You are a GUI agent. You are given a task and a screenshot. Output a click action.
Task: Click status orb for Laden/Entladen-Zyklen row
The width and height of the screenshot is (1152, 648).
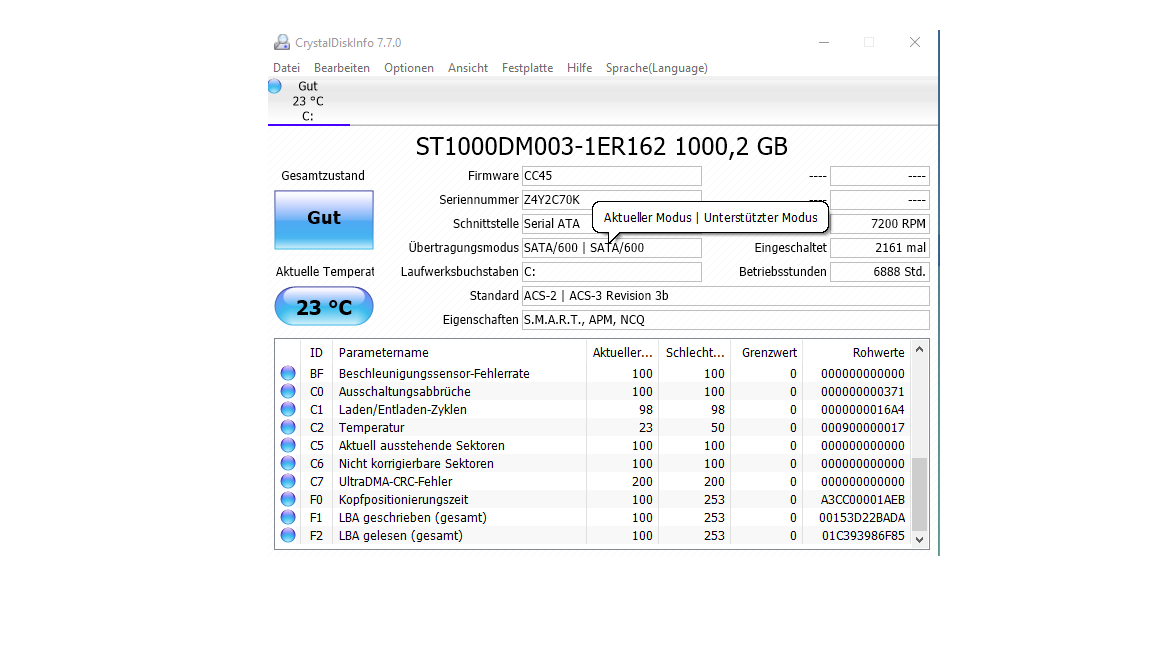(288, 409)
